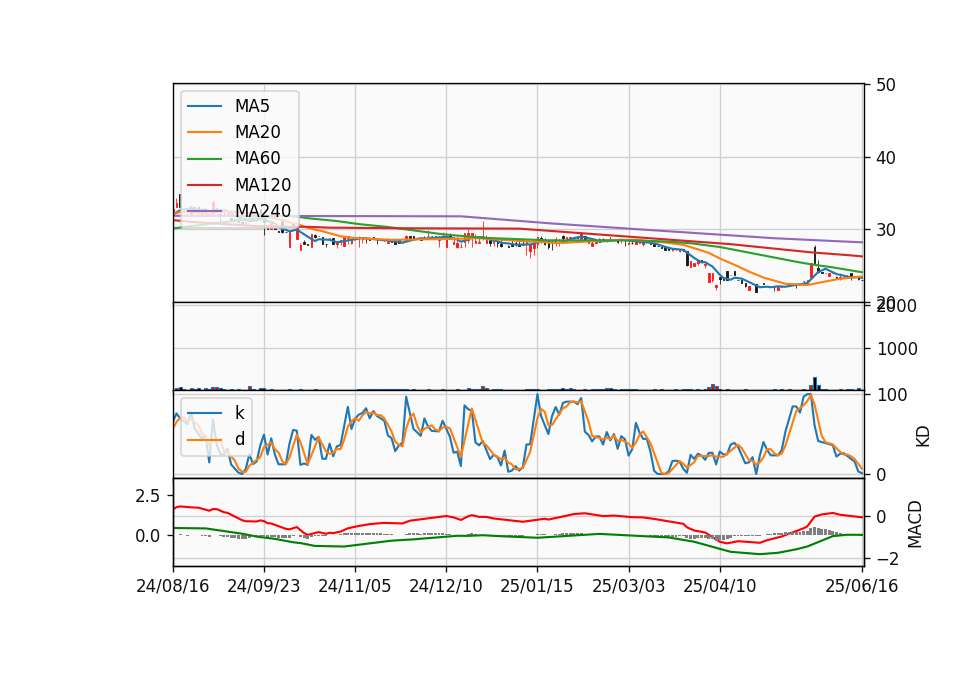Click the volume axis value 1000
Image resolution: width=960 pixels, height=690 pixels.
click(x=897, y=349)
